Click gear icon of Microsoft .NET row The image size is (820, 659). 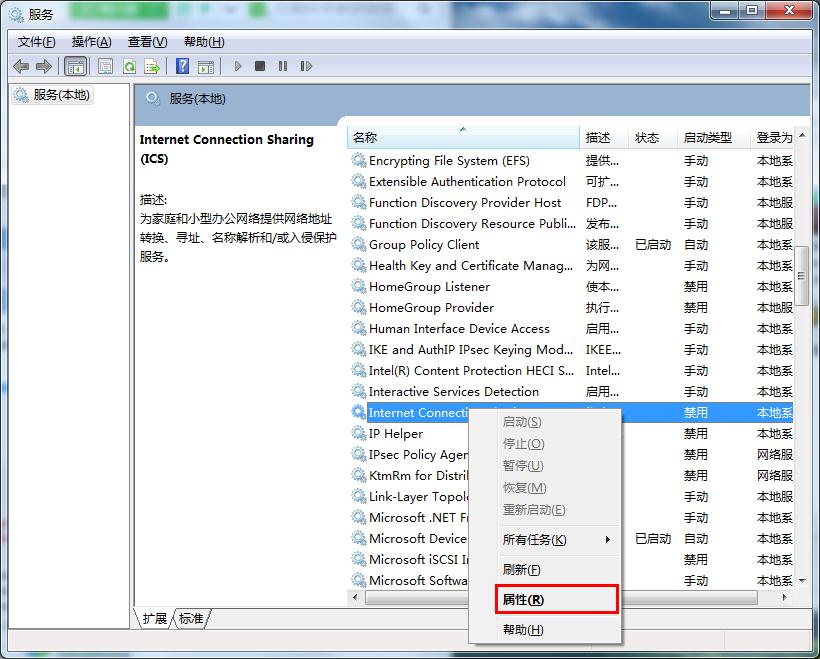(359, 517)
